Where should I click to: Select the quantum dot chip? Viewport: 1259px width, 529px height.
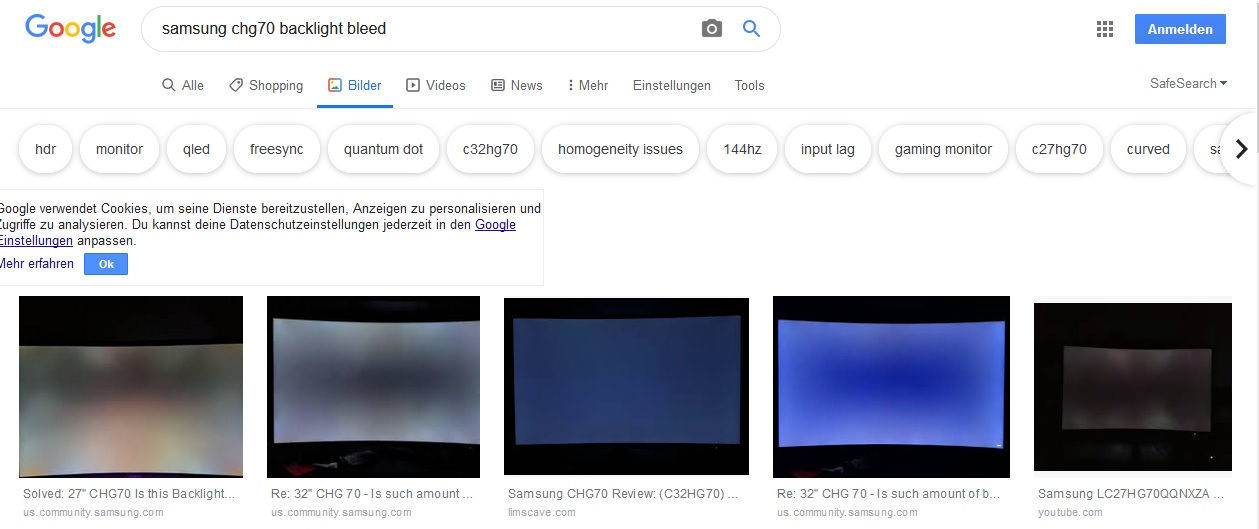tap(383, 149)
